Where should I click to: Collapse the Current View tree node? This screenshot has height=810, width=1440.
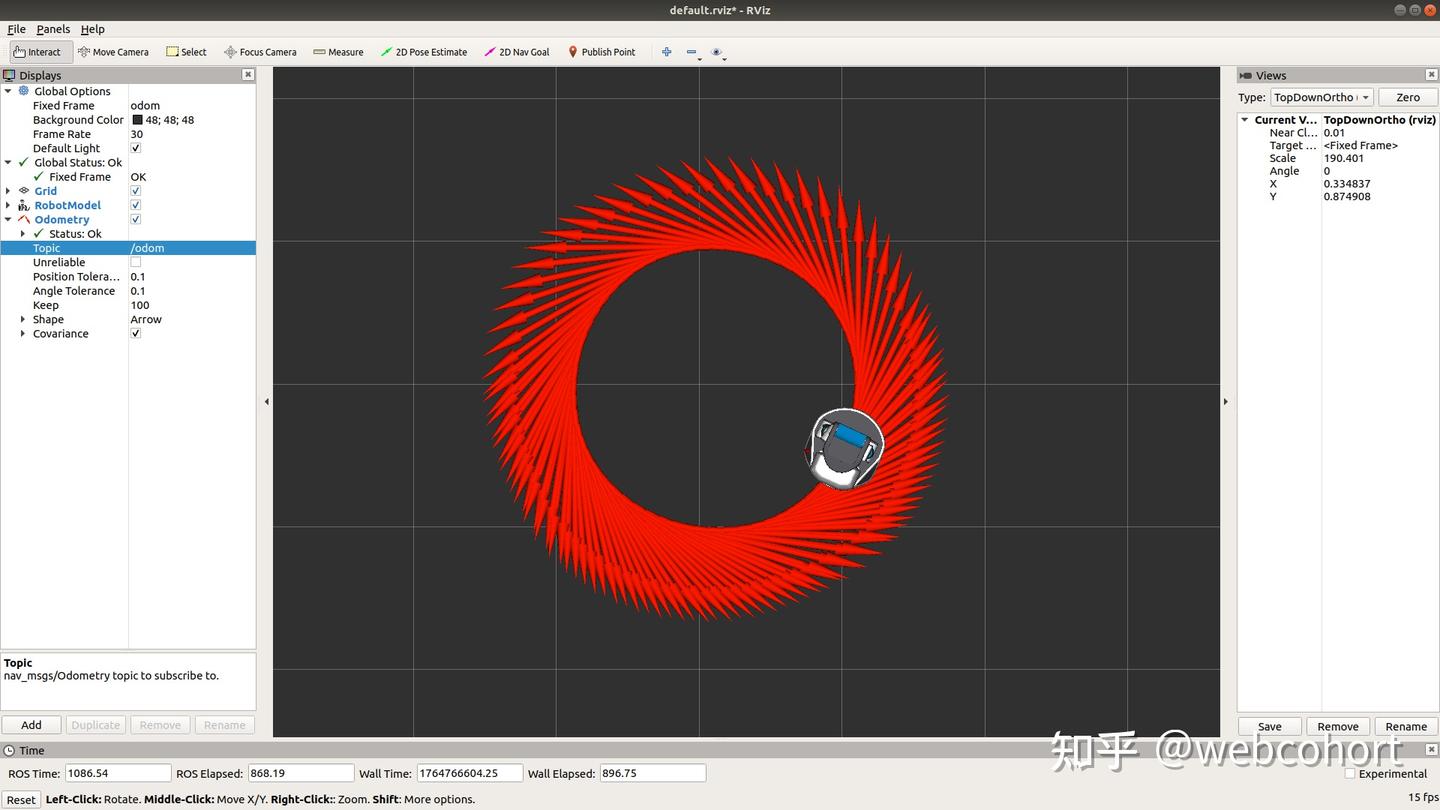(1245, 120)
